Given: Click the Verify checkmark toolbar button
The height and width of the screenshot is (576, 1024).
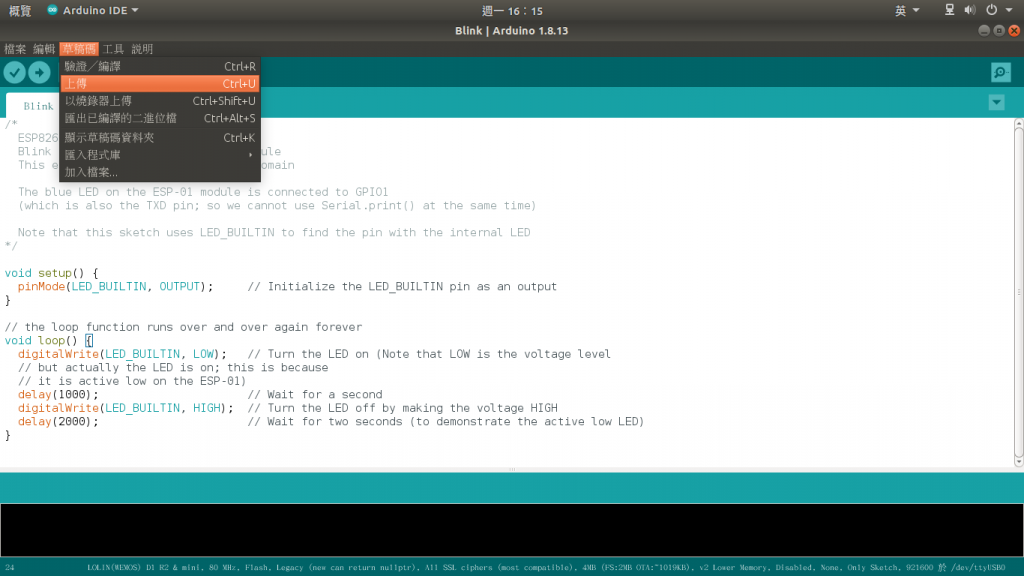Looking at the screenshot, I should (x=14, y=72).
